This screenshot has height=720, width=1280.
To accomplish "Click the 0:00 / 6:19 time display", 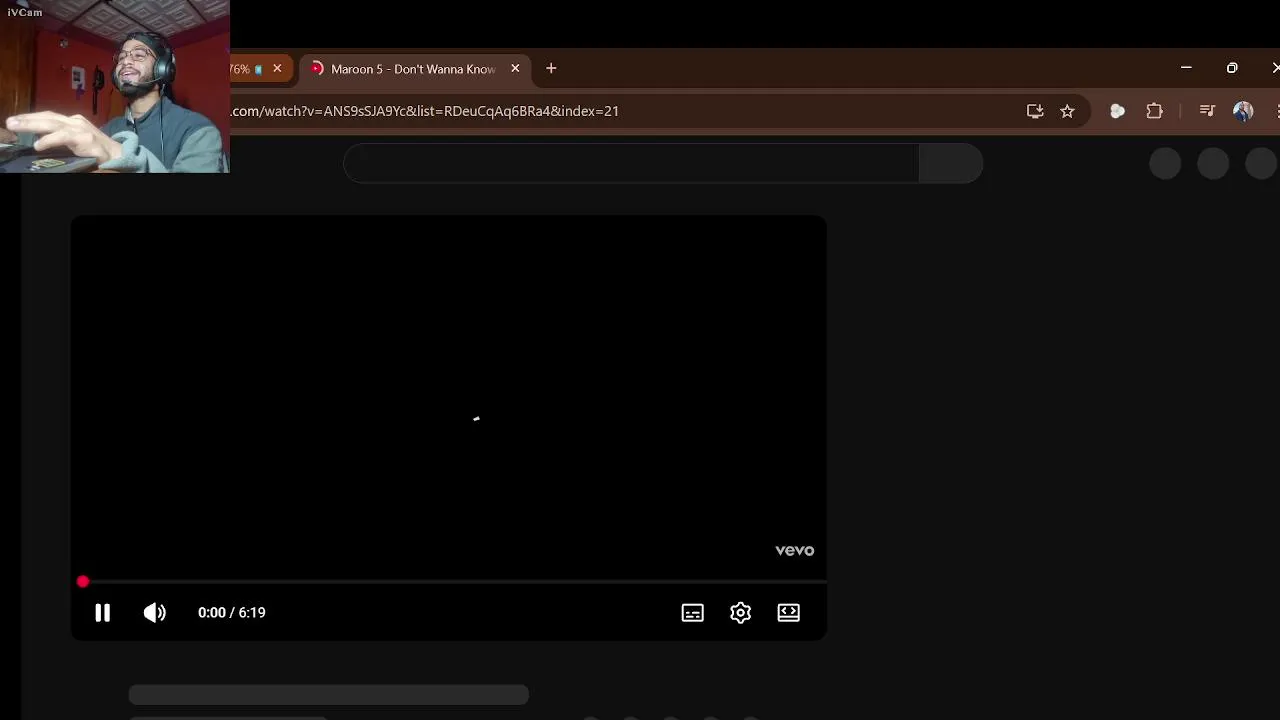I will [x=231, y=613].
